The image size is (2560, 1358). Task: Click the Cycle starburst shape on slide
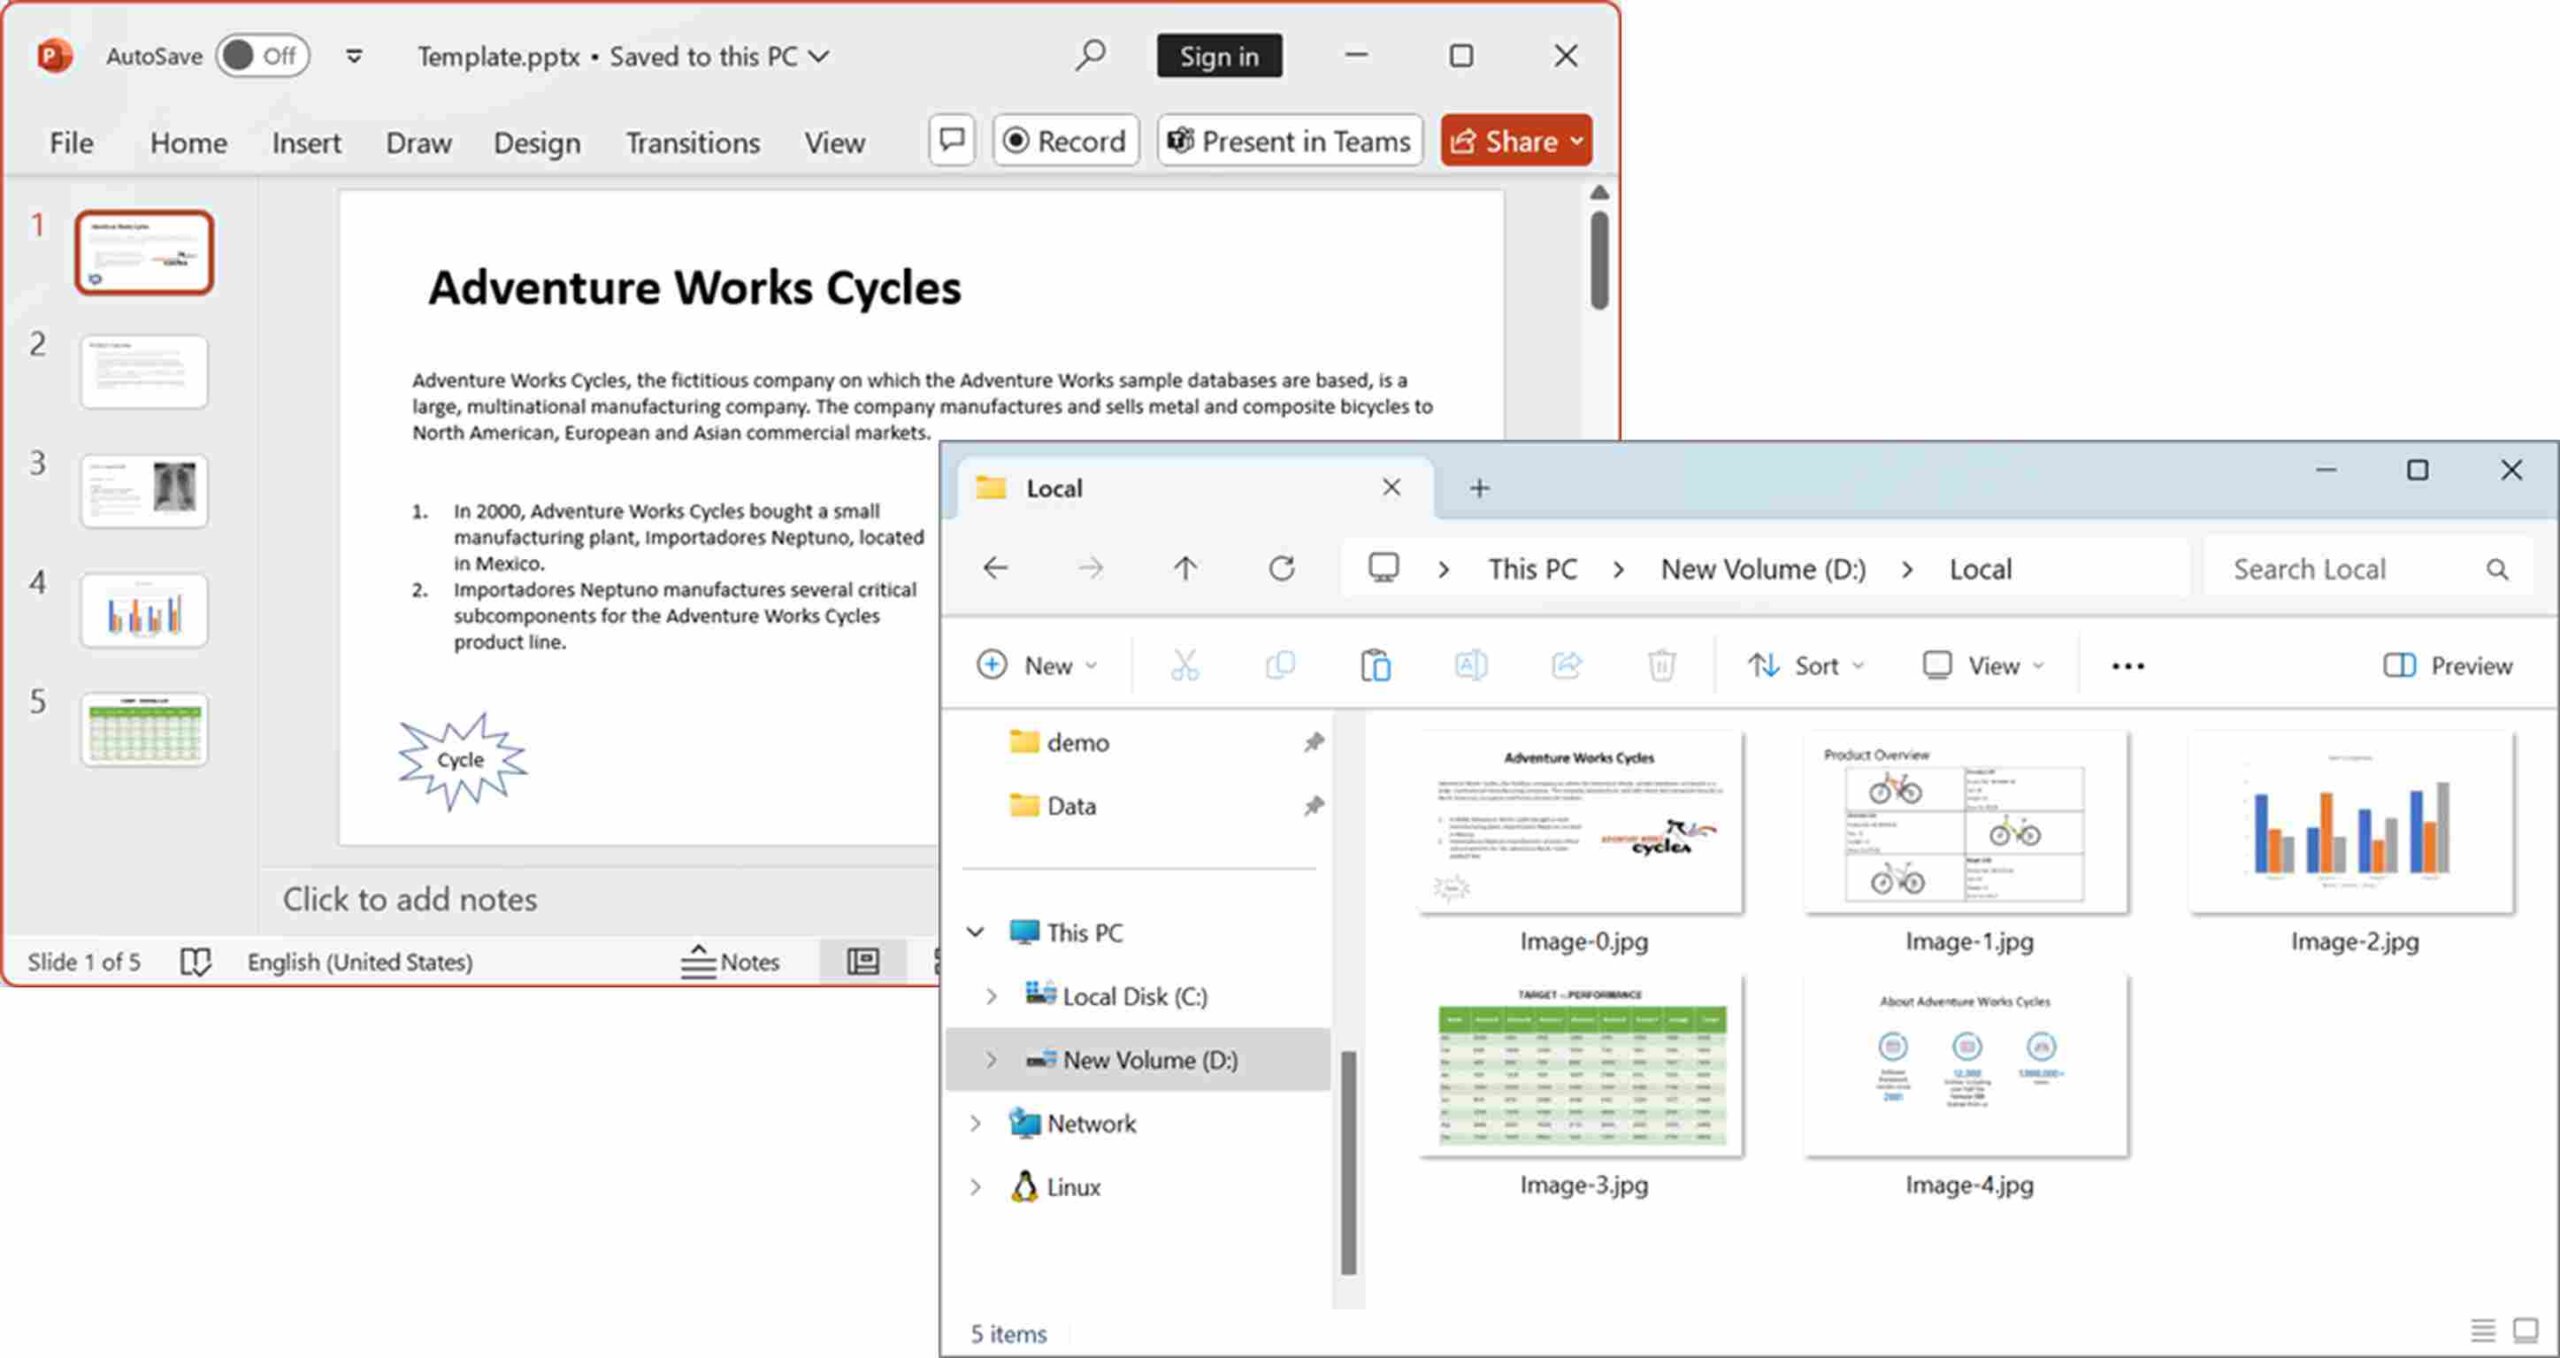click(461, 760)
